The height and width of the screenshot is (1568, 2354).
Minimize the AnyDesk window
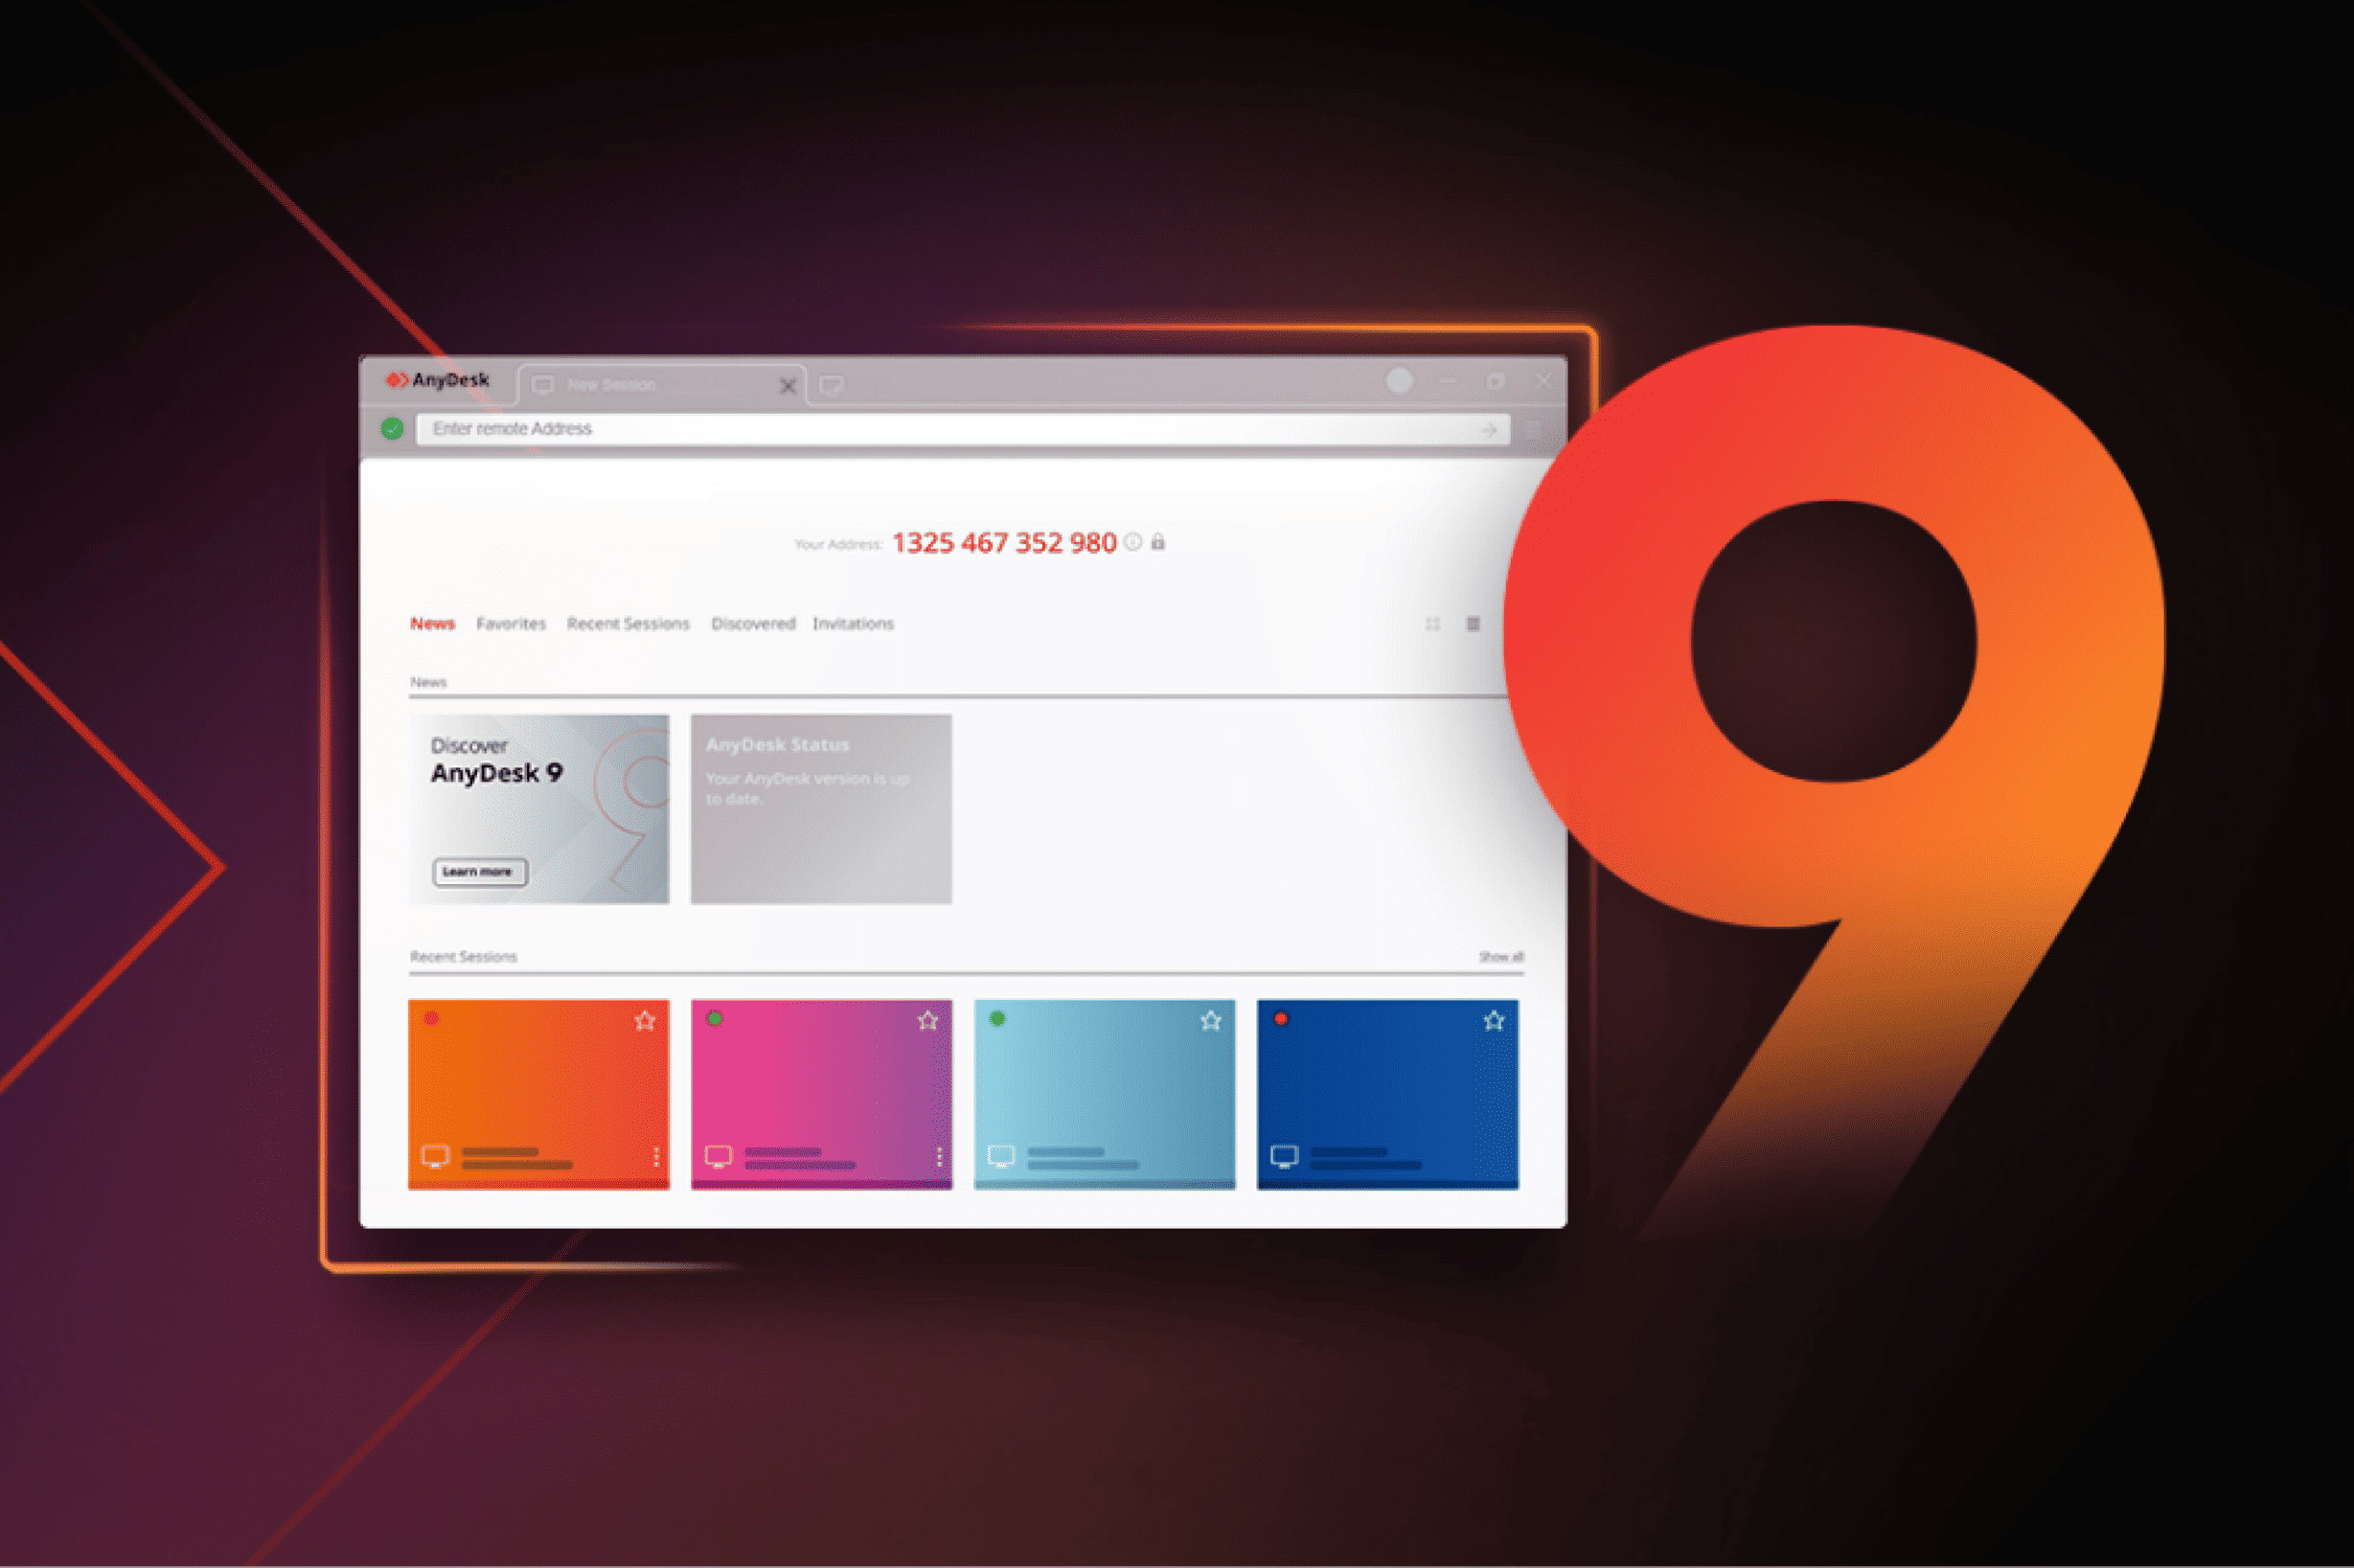click(1448, 381)
